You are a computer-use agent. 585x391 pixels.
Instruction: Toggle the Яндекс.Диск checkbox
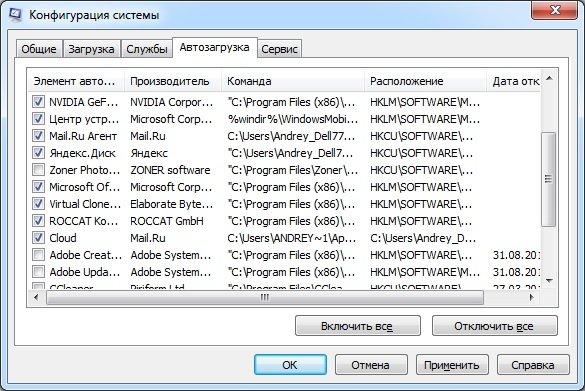38,153
